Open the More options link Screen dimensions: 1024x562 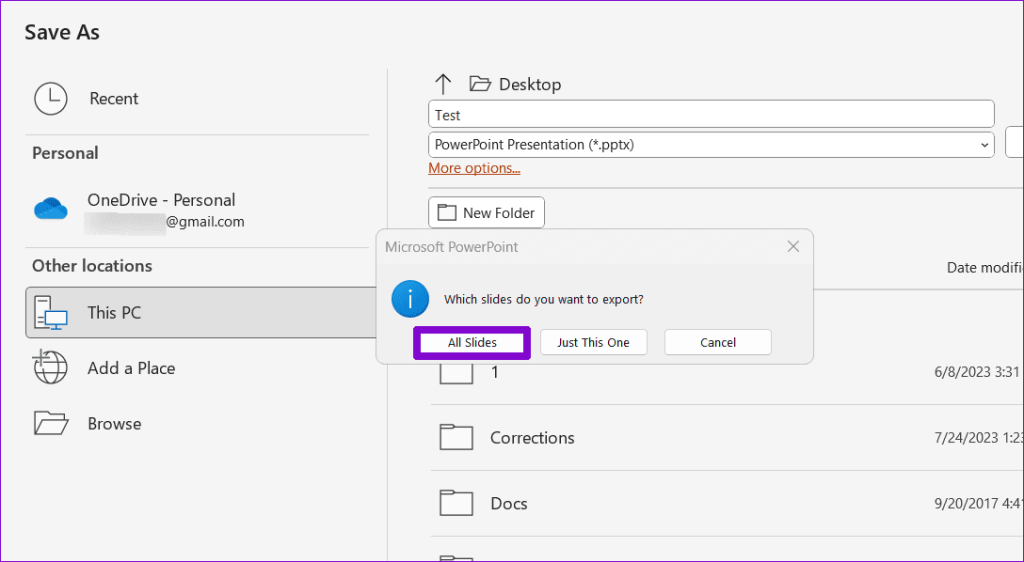(x=474, y=168)
